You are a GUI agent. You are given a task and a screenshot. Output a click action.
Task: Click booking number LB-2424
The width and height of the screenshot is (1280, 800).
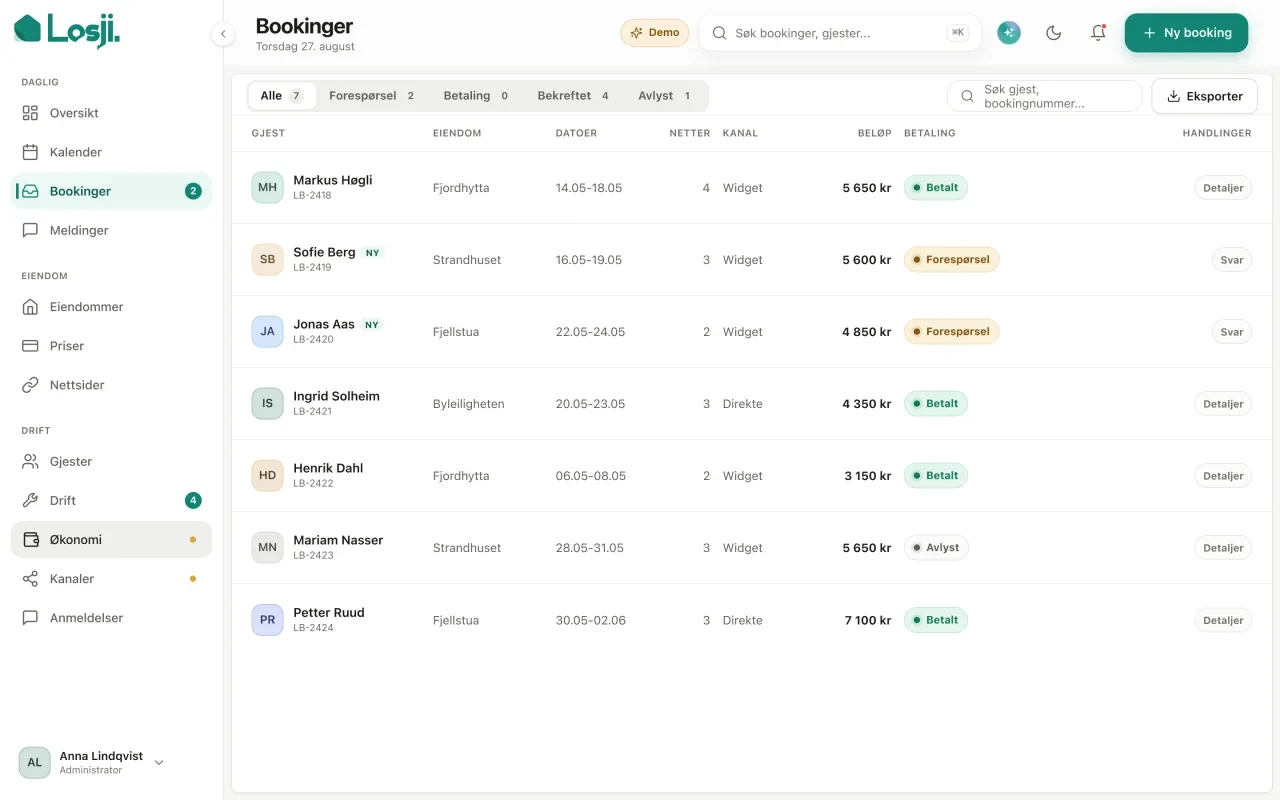[x=313, y=628]
